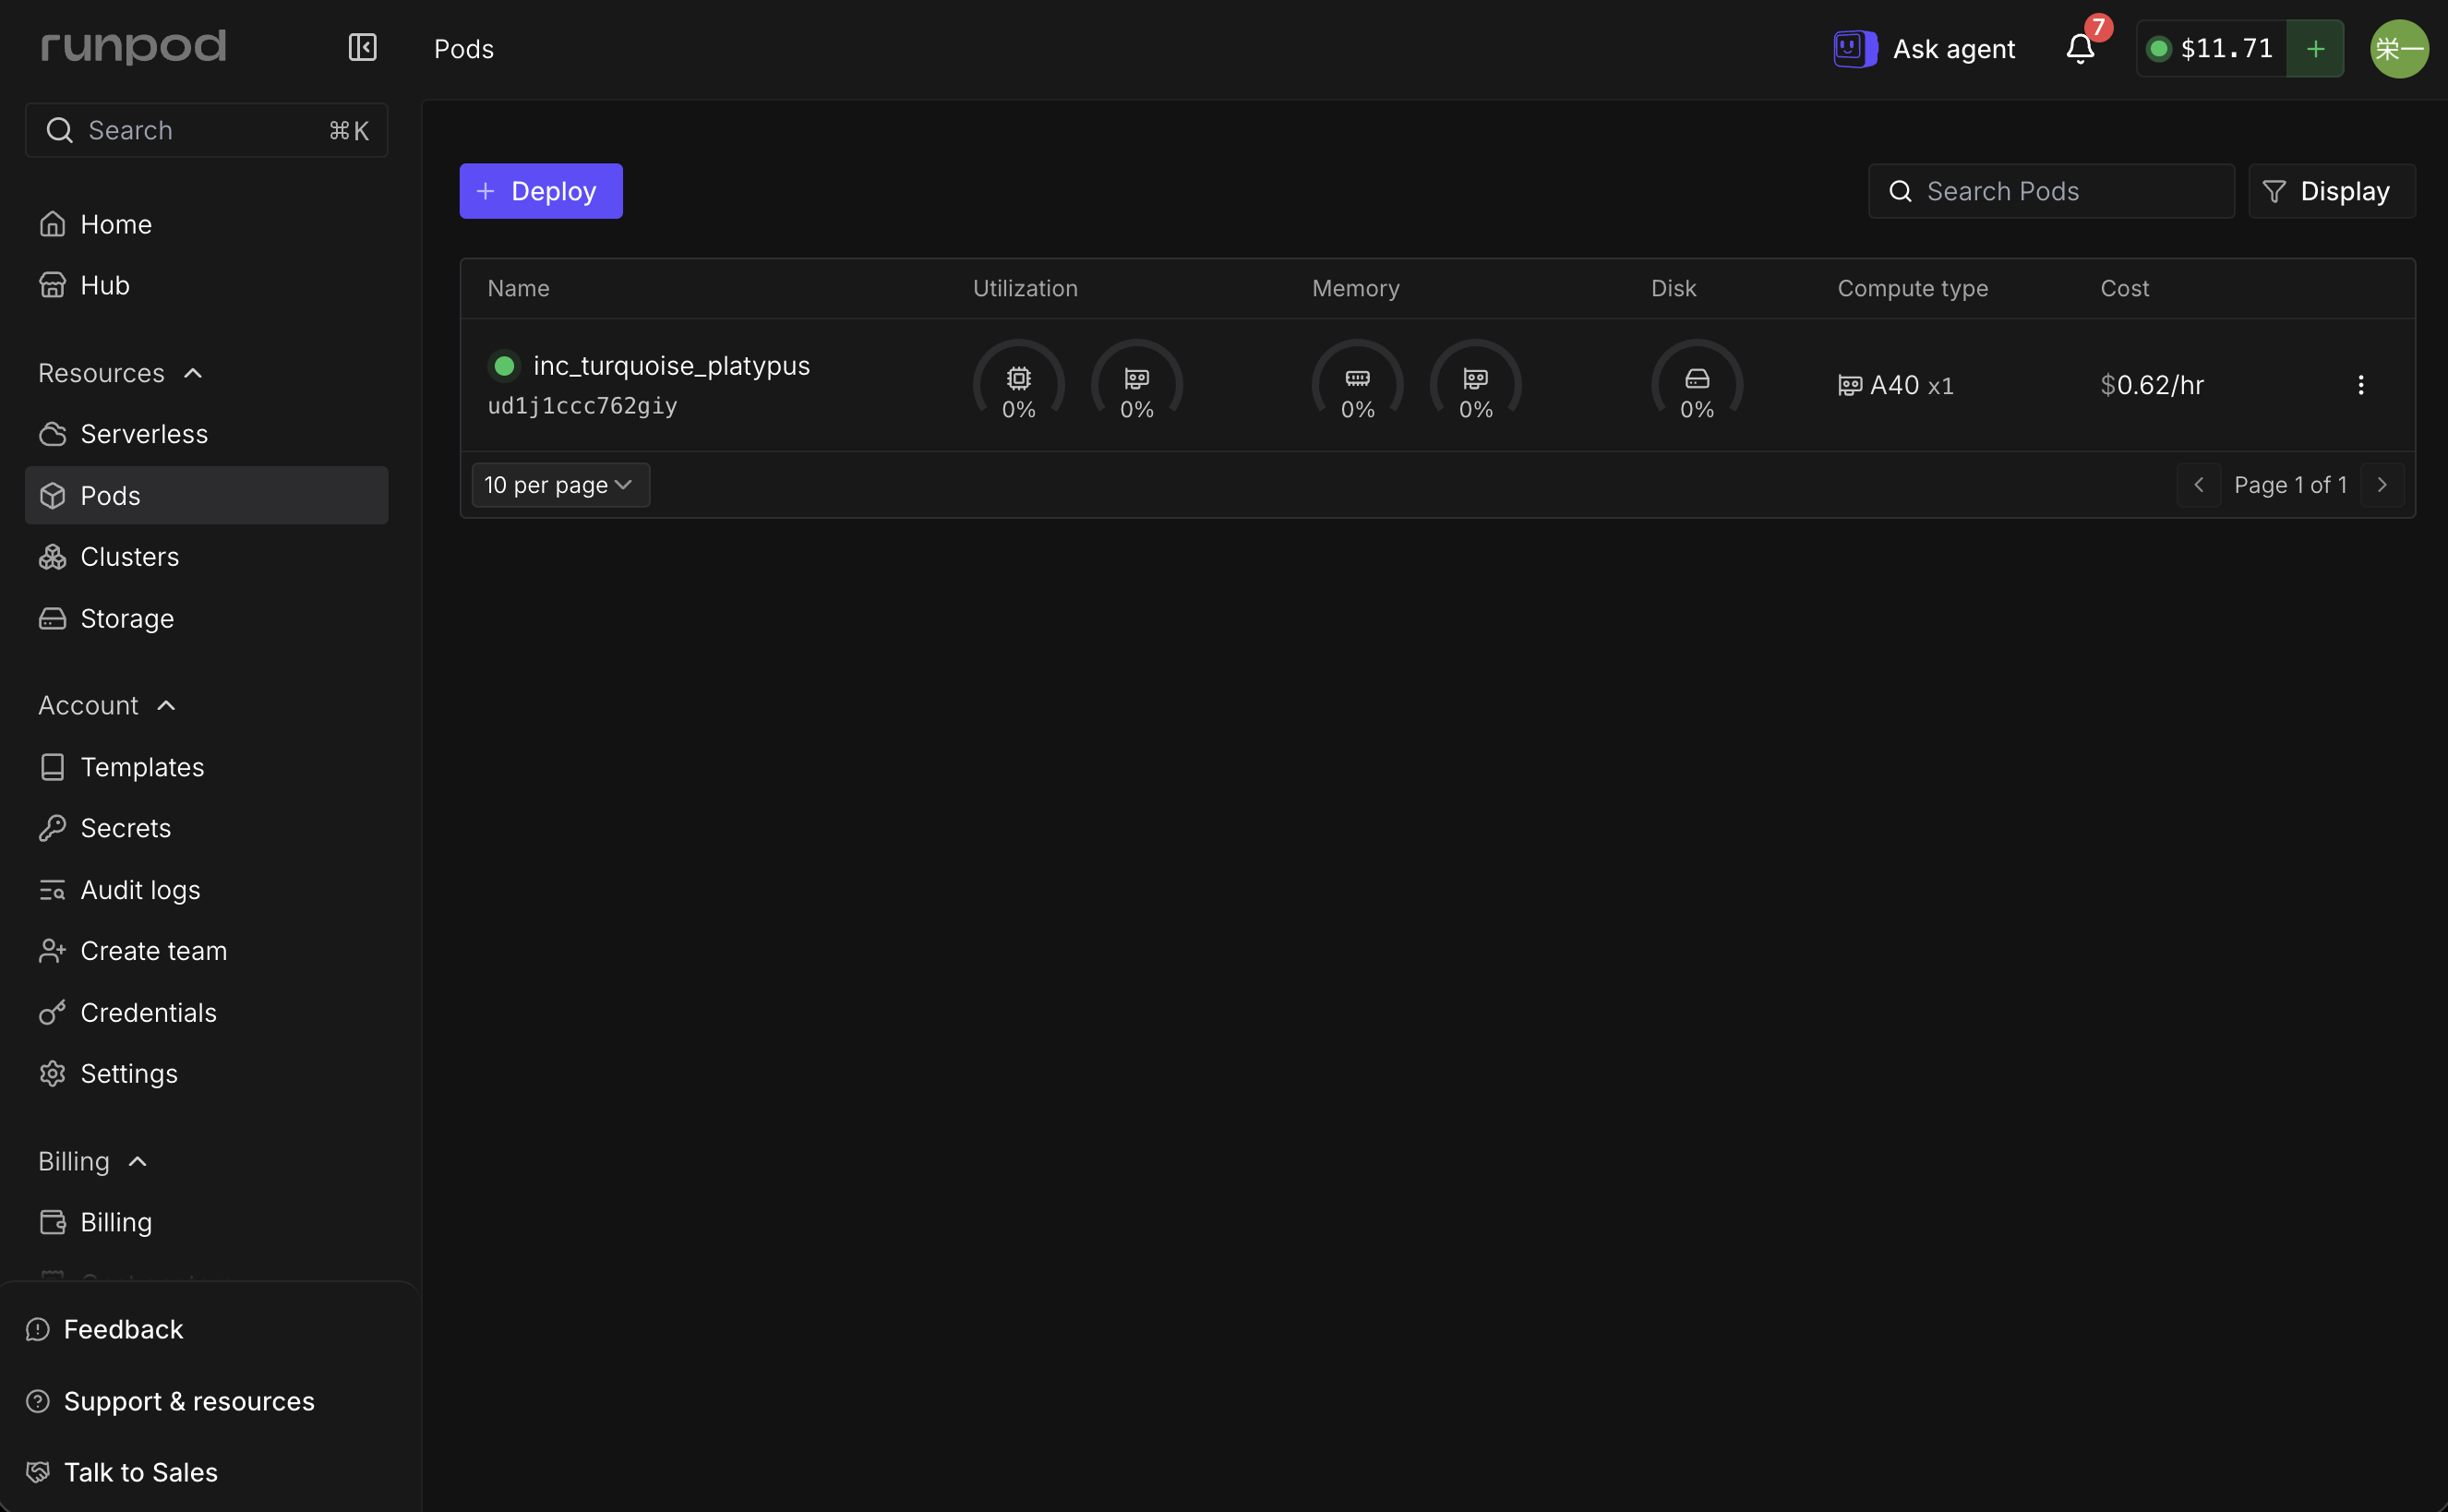Go to next page arrow

click(x=2382, y=485)
